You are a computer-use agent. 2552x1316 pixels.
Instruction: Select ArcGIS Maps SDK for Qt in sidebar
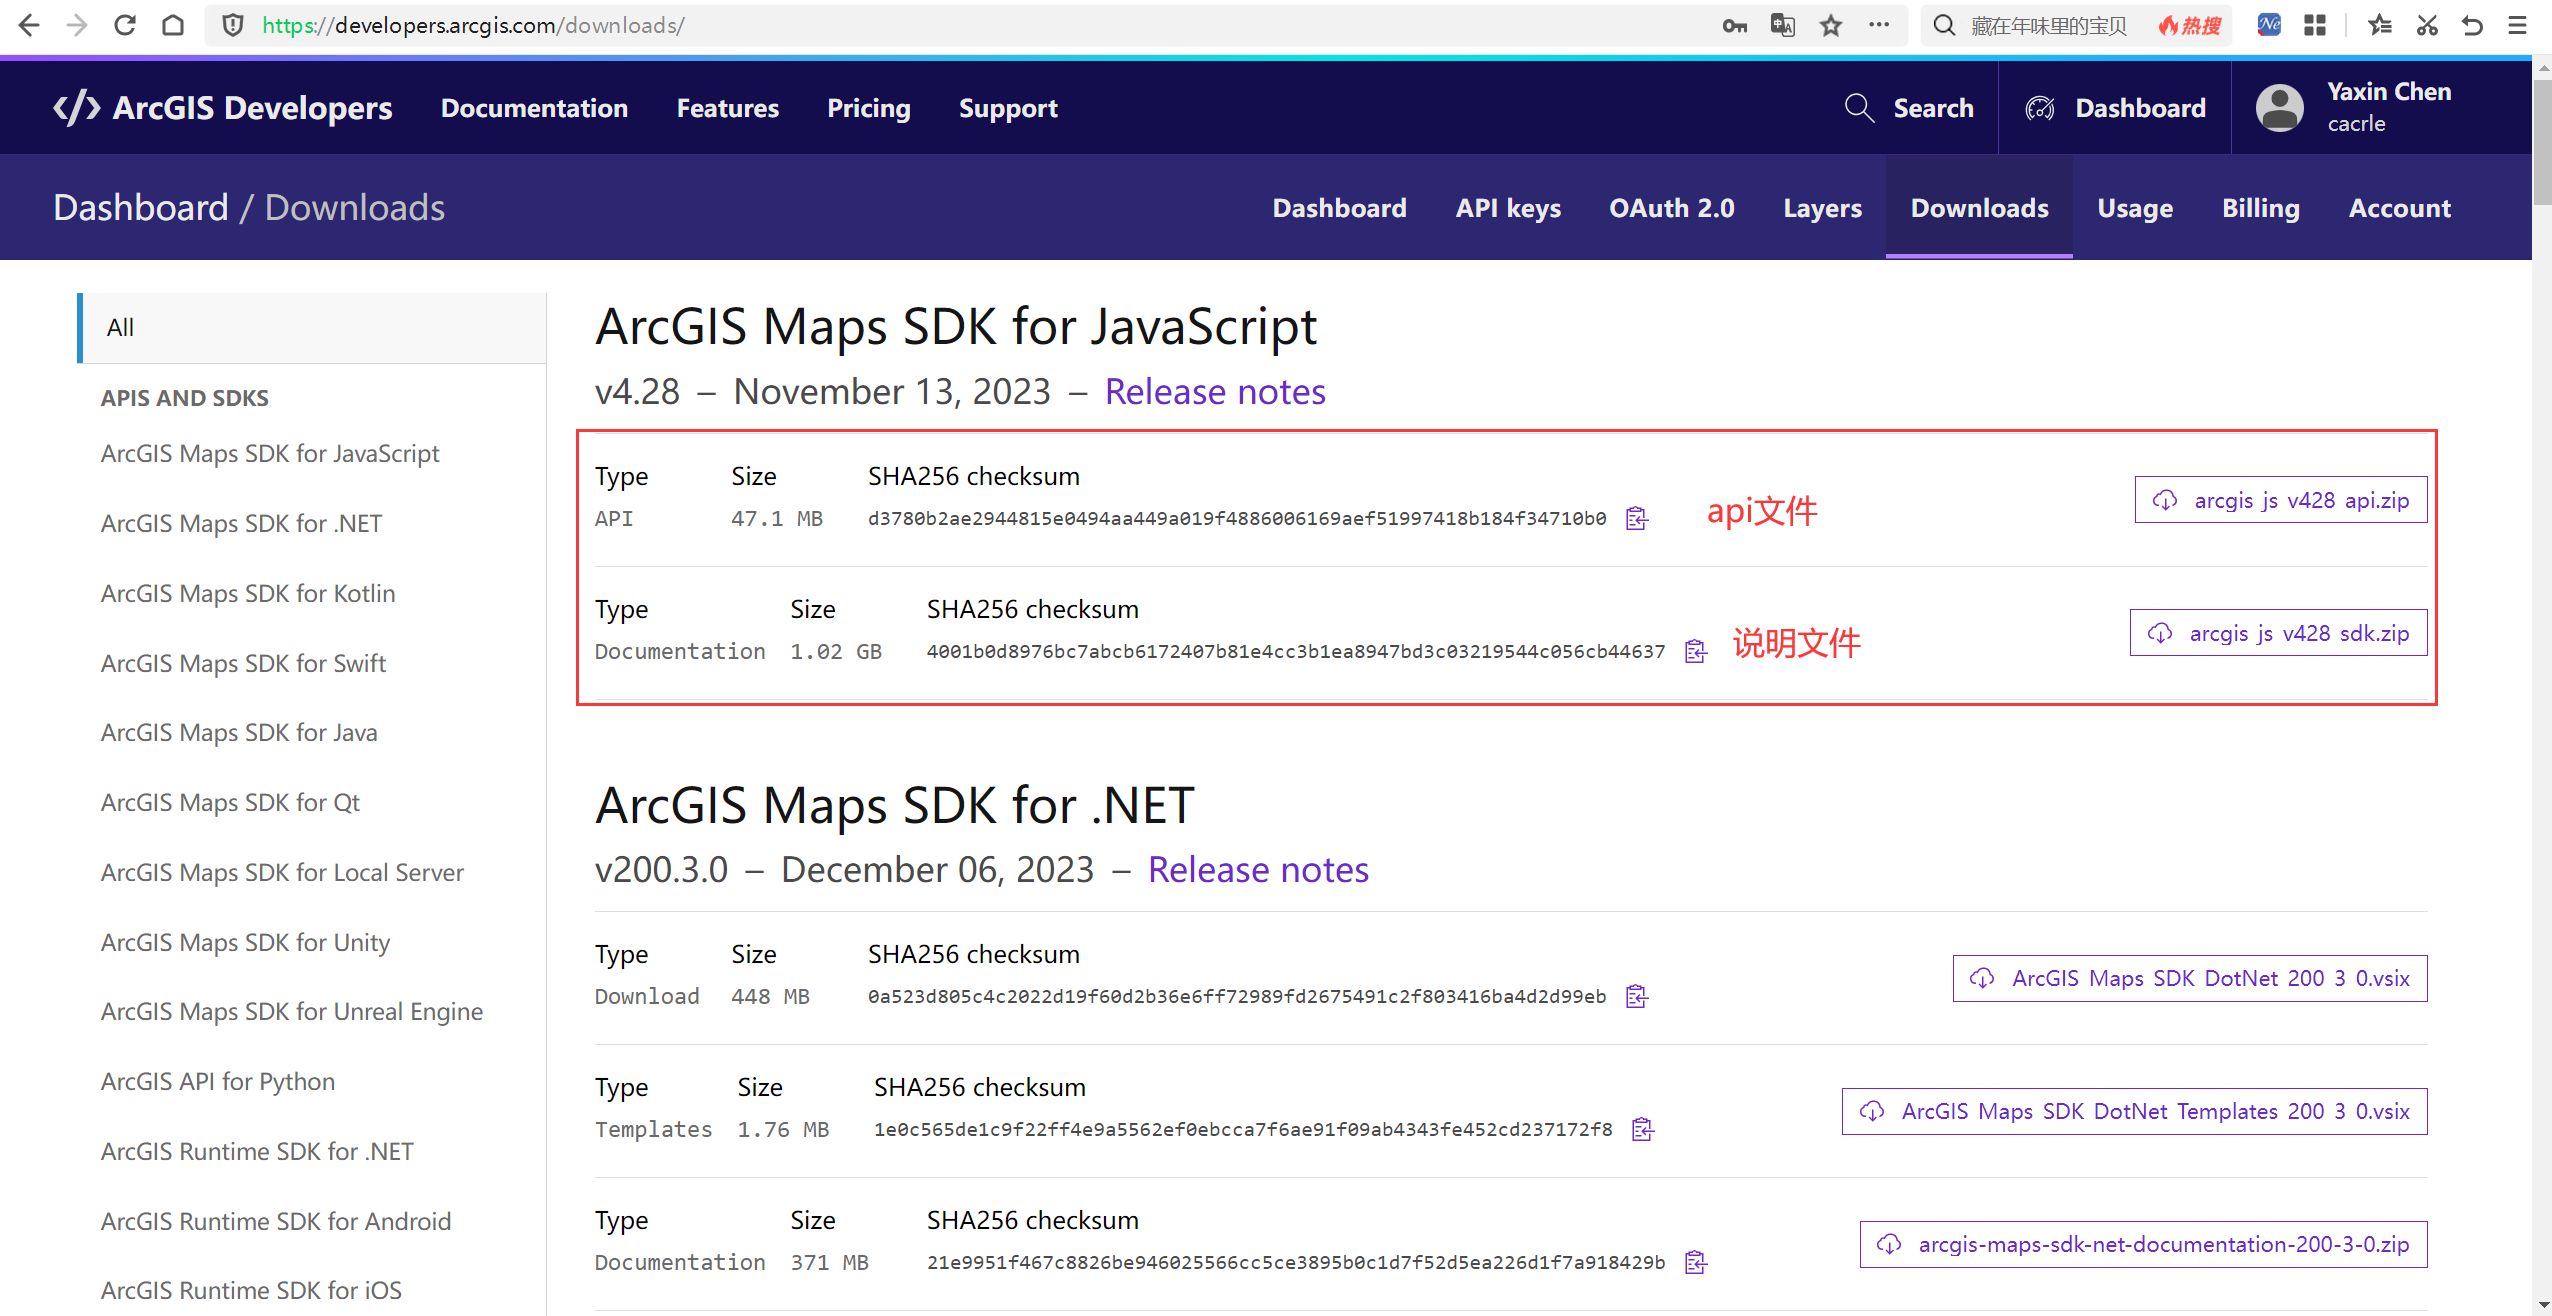230,802
